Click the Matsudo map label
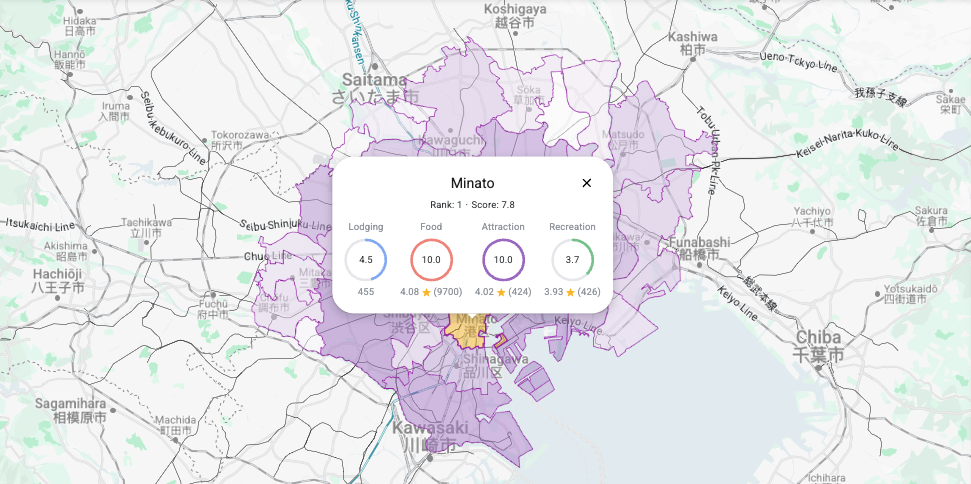Viewport: 971px width, 484px height. [623, 139]
